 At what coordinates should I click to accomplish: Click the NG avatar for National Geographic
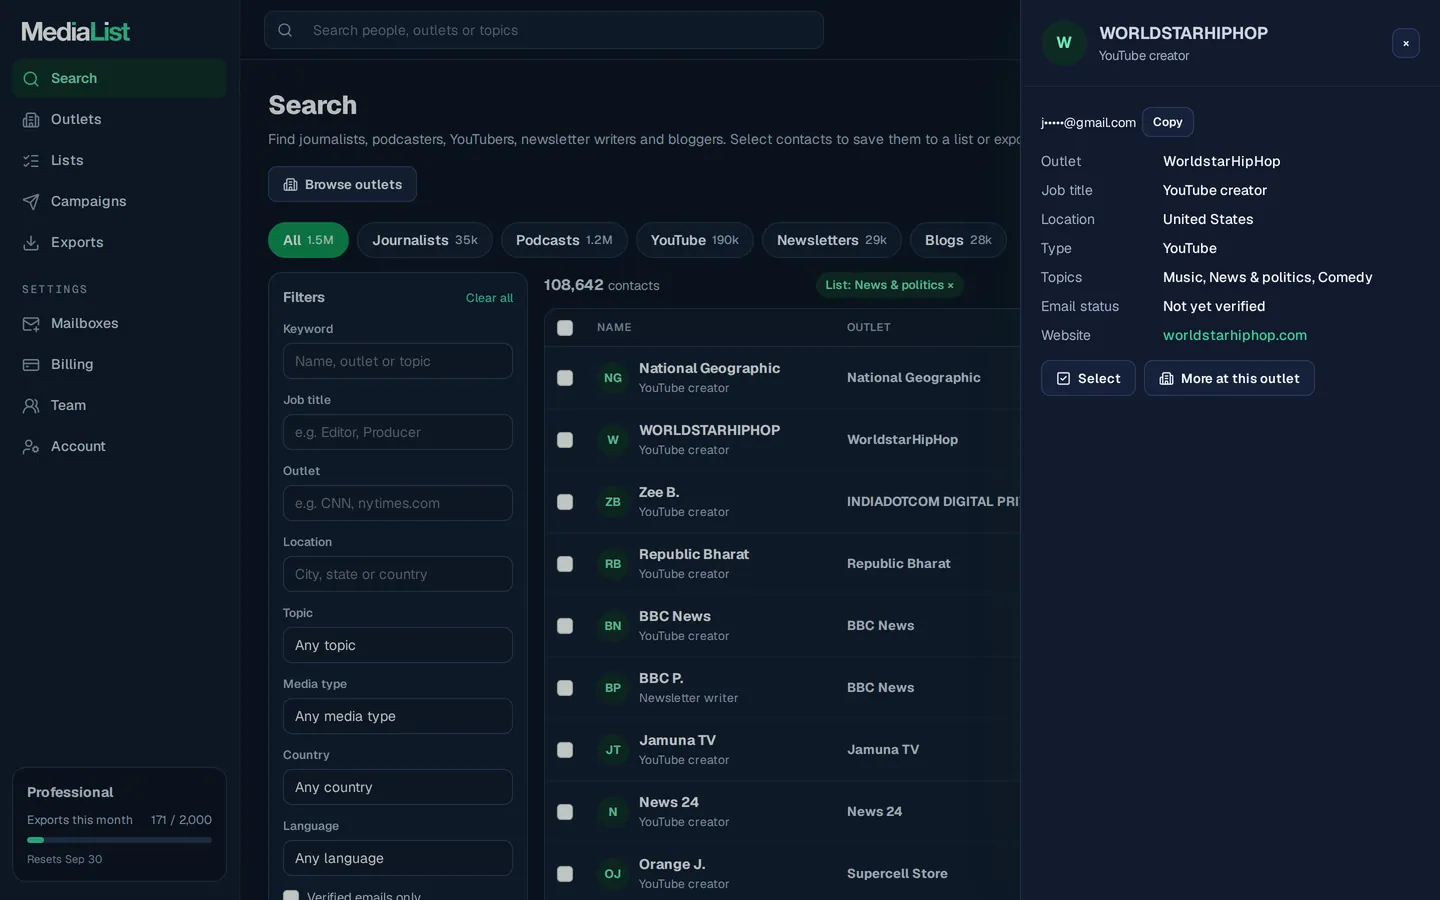[613, 378]
